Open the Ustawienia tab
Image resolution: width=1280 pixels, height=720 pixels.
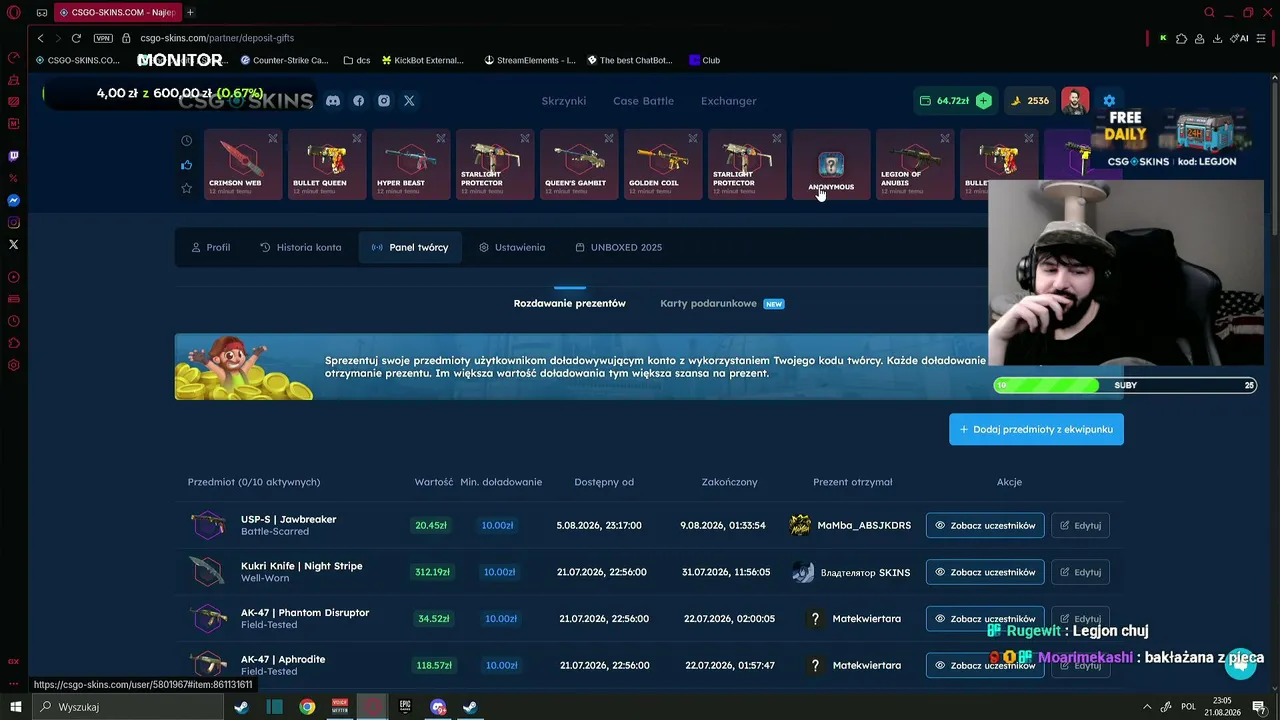512,247
